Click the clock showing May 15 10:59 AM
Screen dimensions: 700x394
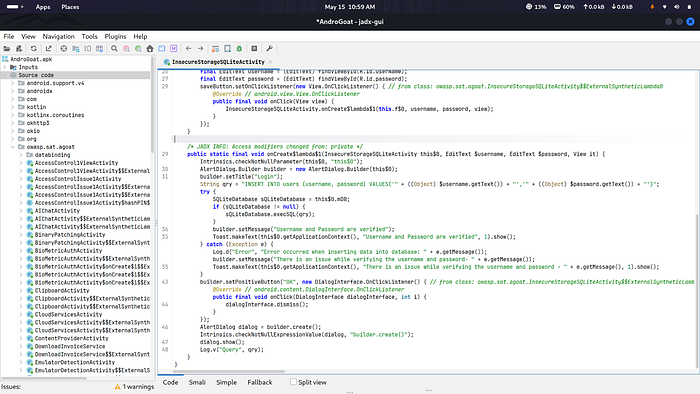tap(350, 7)
